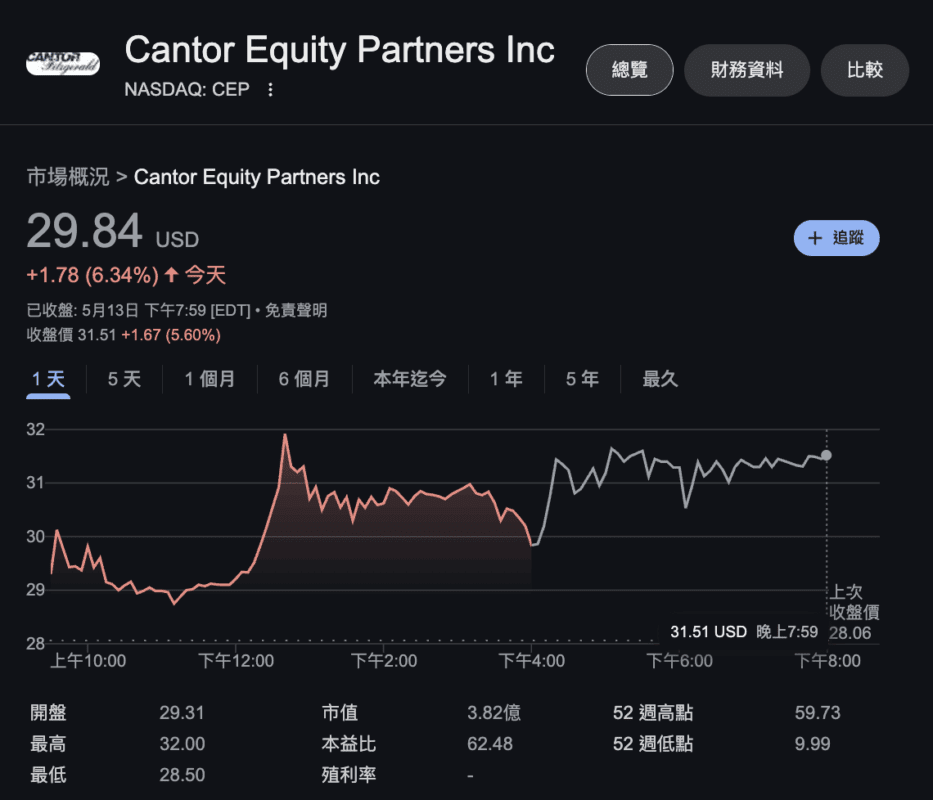Click the gray endpoint marker on the chart
This screenshot has width=933, height=800.
pyautogui.click(x=826, y=455)
